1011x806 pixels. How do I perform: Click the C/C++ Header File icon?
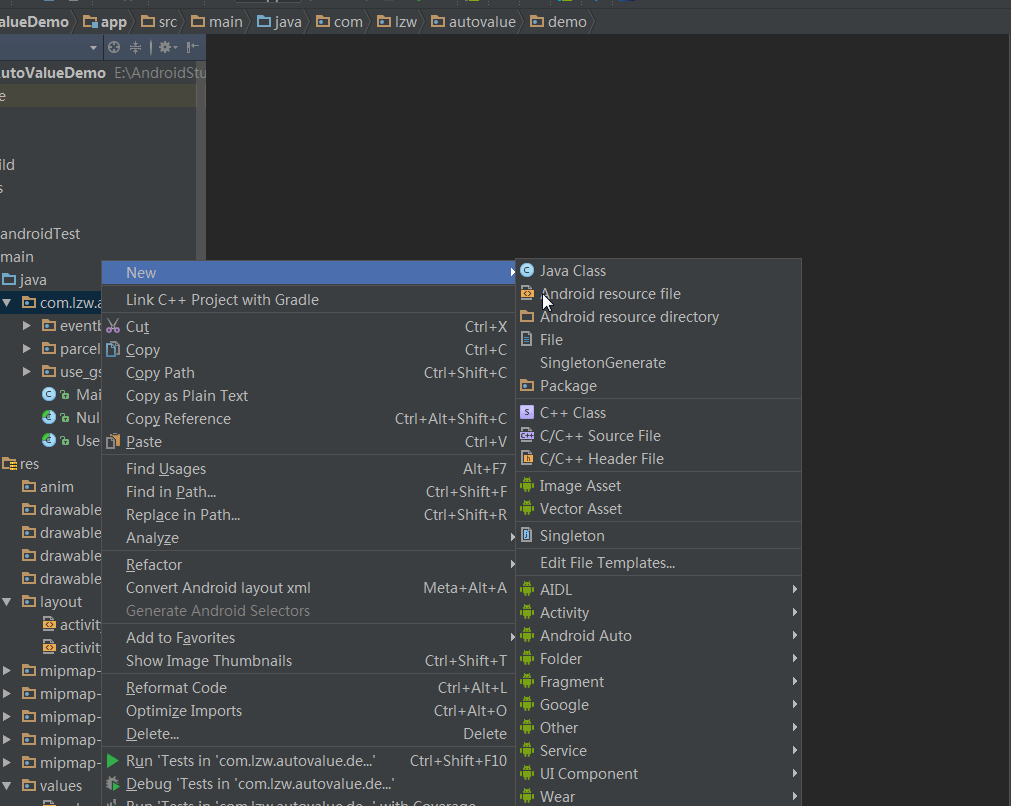click(527, 458)
